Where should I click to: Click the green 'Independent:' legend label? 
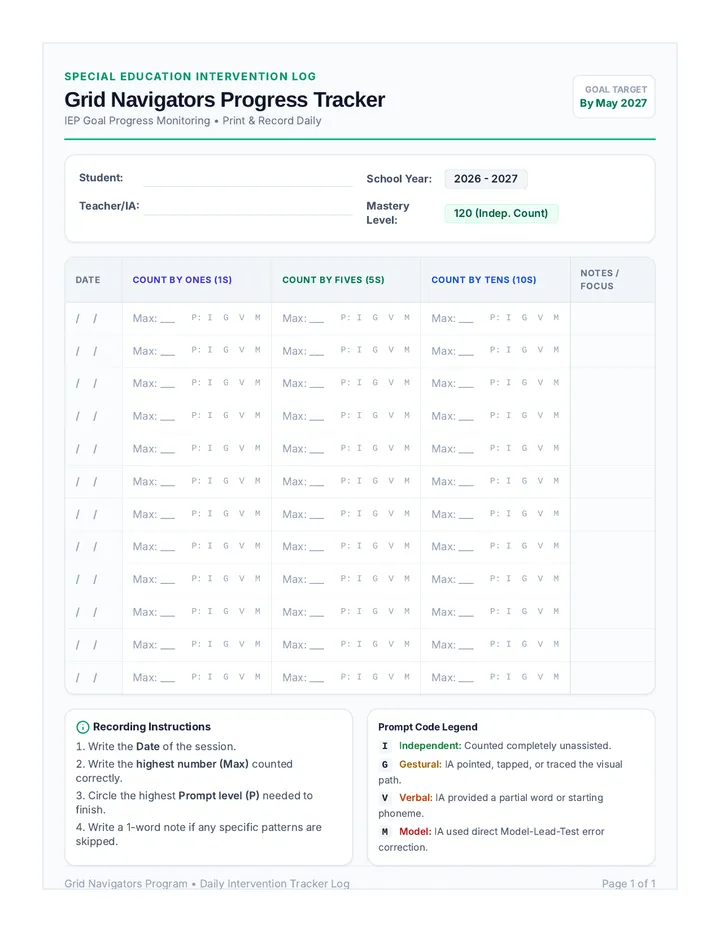430,746
